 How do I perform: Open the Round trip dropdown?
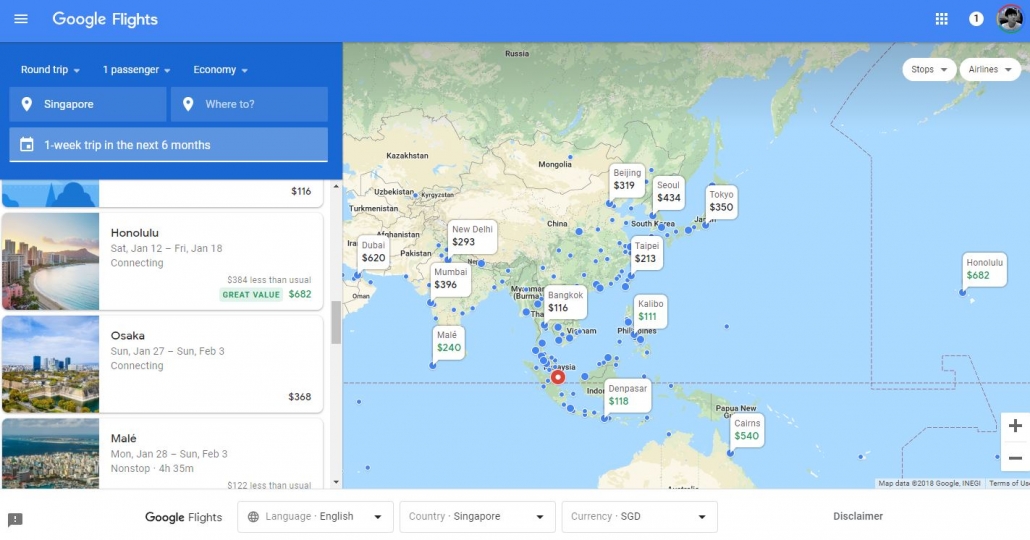point(50,70)
